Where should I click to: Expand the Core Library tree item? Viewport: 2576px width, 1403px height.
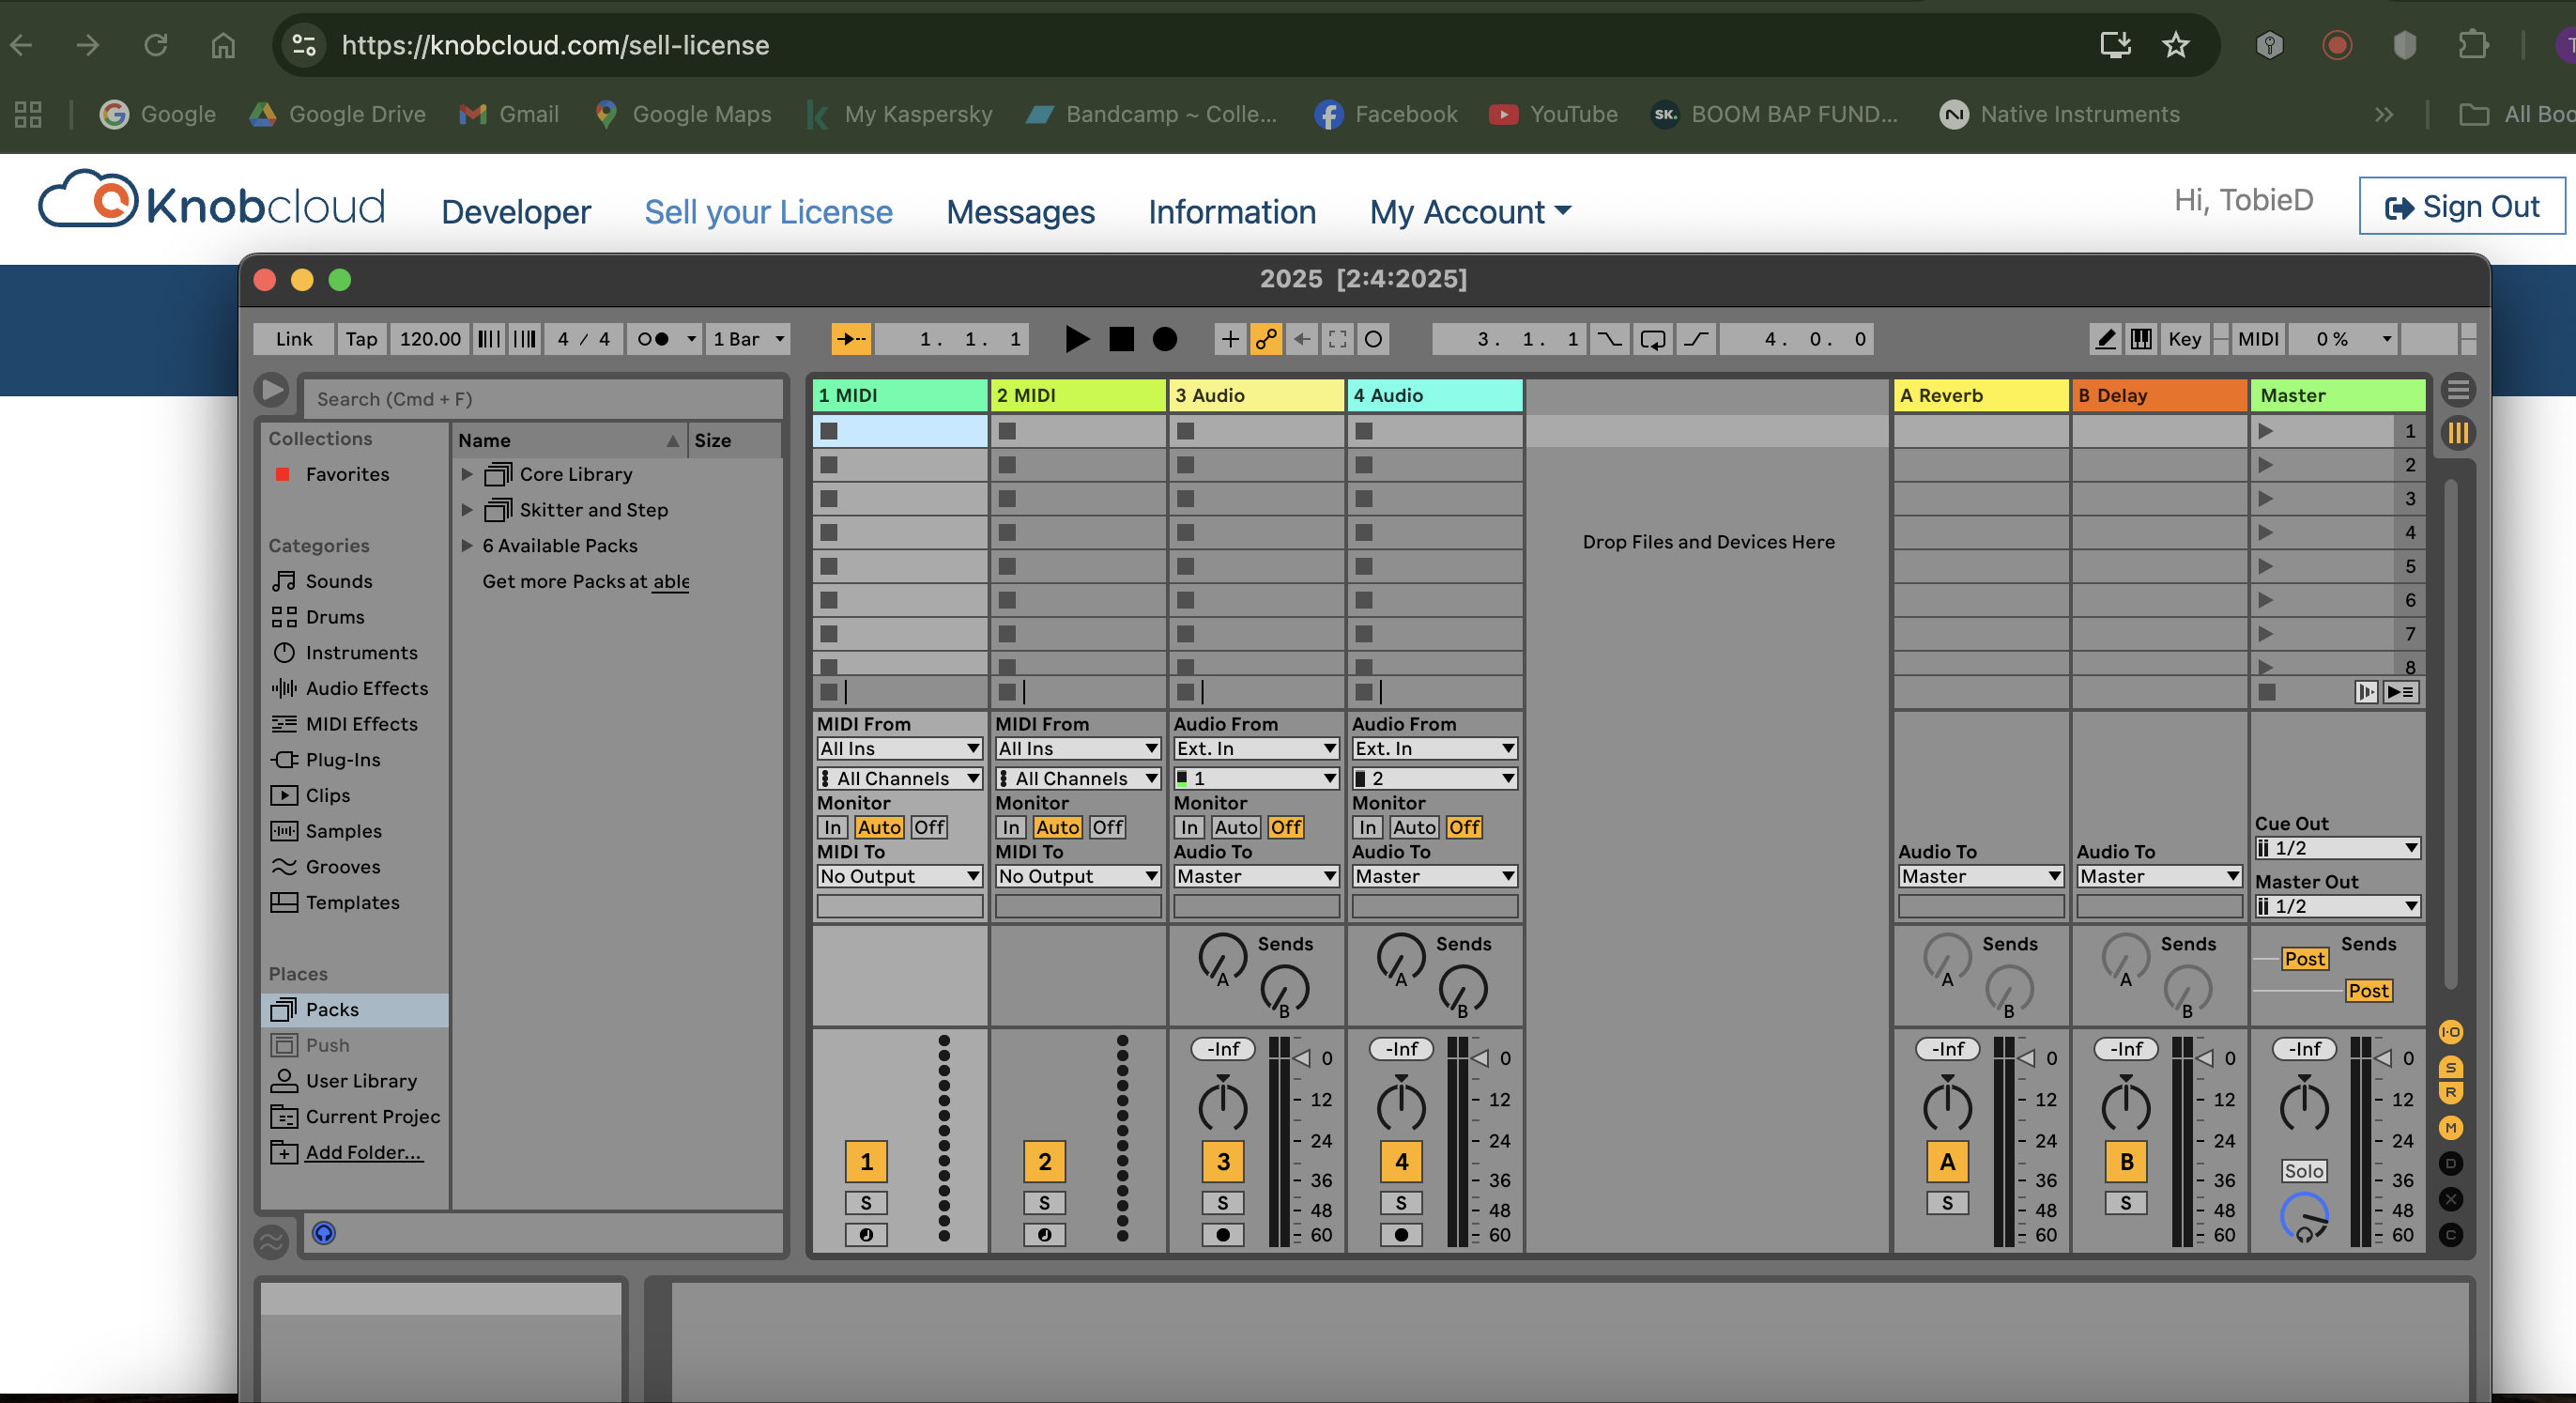point(467,475)
